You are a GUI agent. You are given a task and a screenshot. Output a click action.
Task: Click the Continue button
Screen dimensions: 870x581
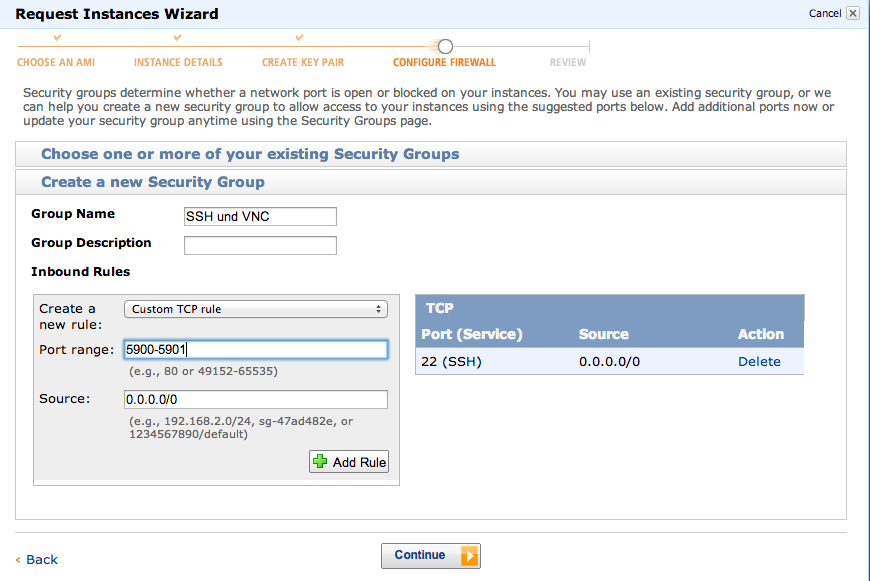pyautogui.click(x=431, y=555)
